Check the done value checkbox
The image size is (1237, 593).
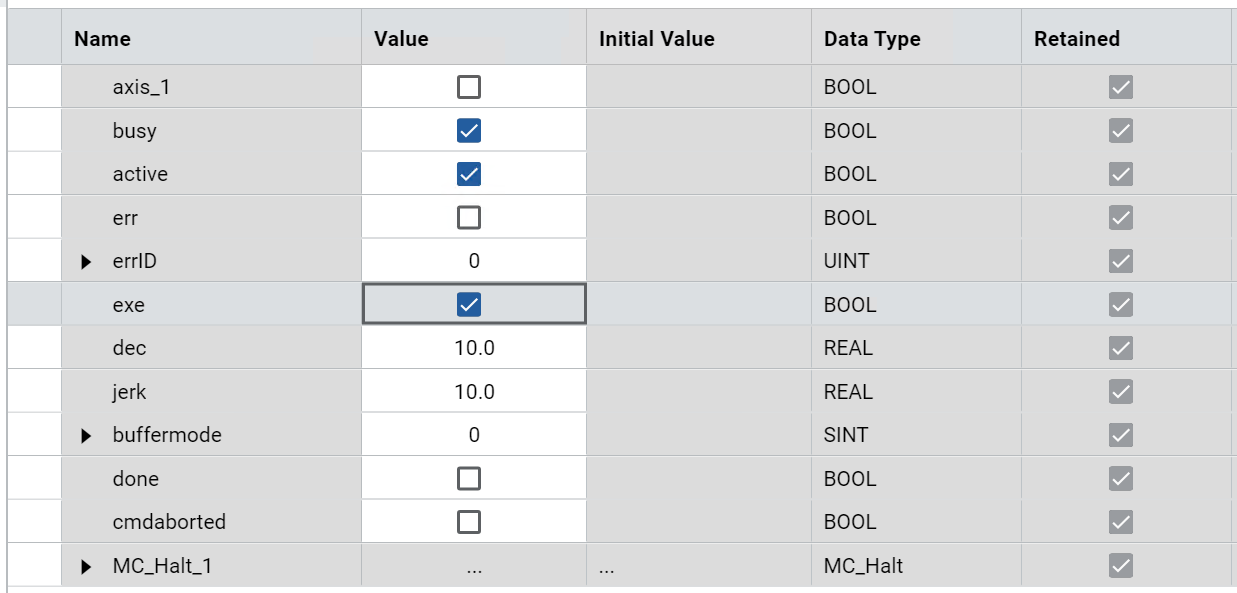pos(468,479)
